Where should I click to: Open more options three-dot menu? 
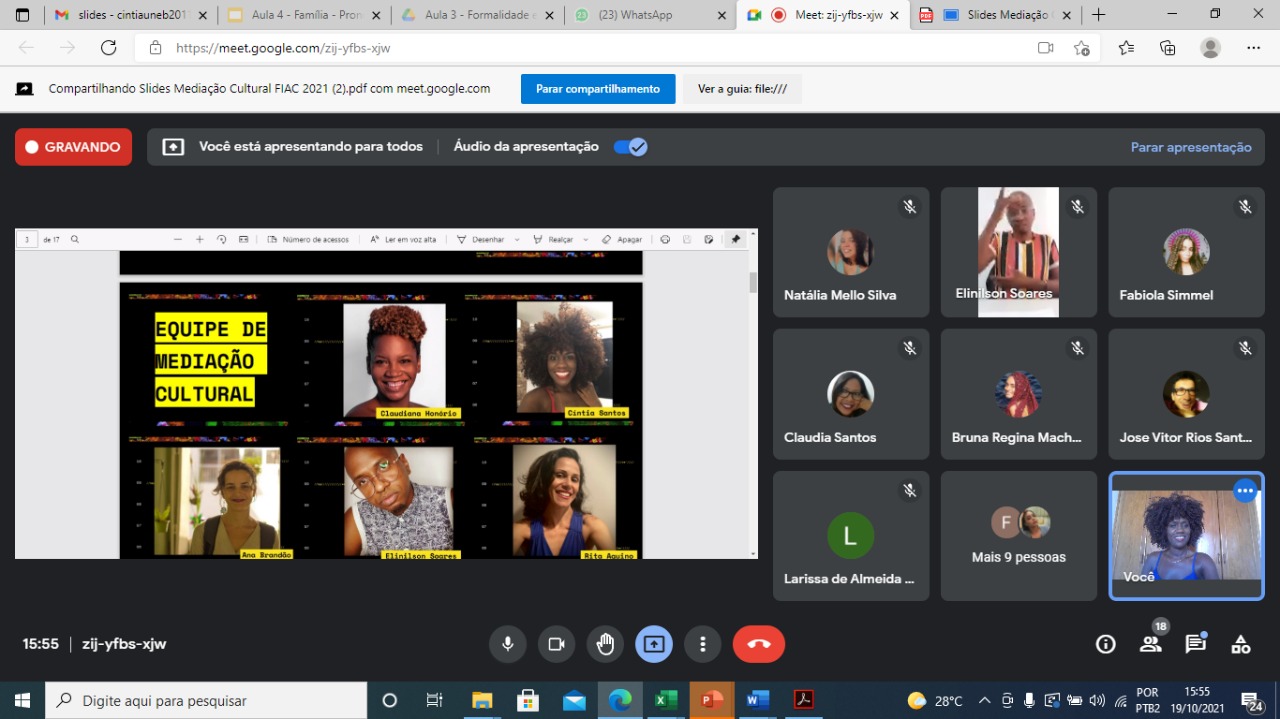(703, 644)
